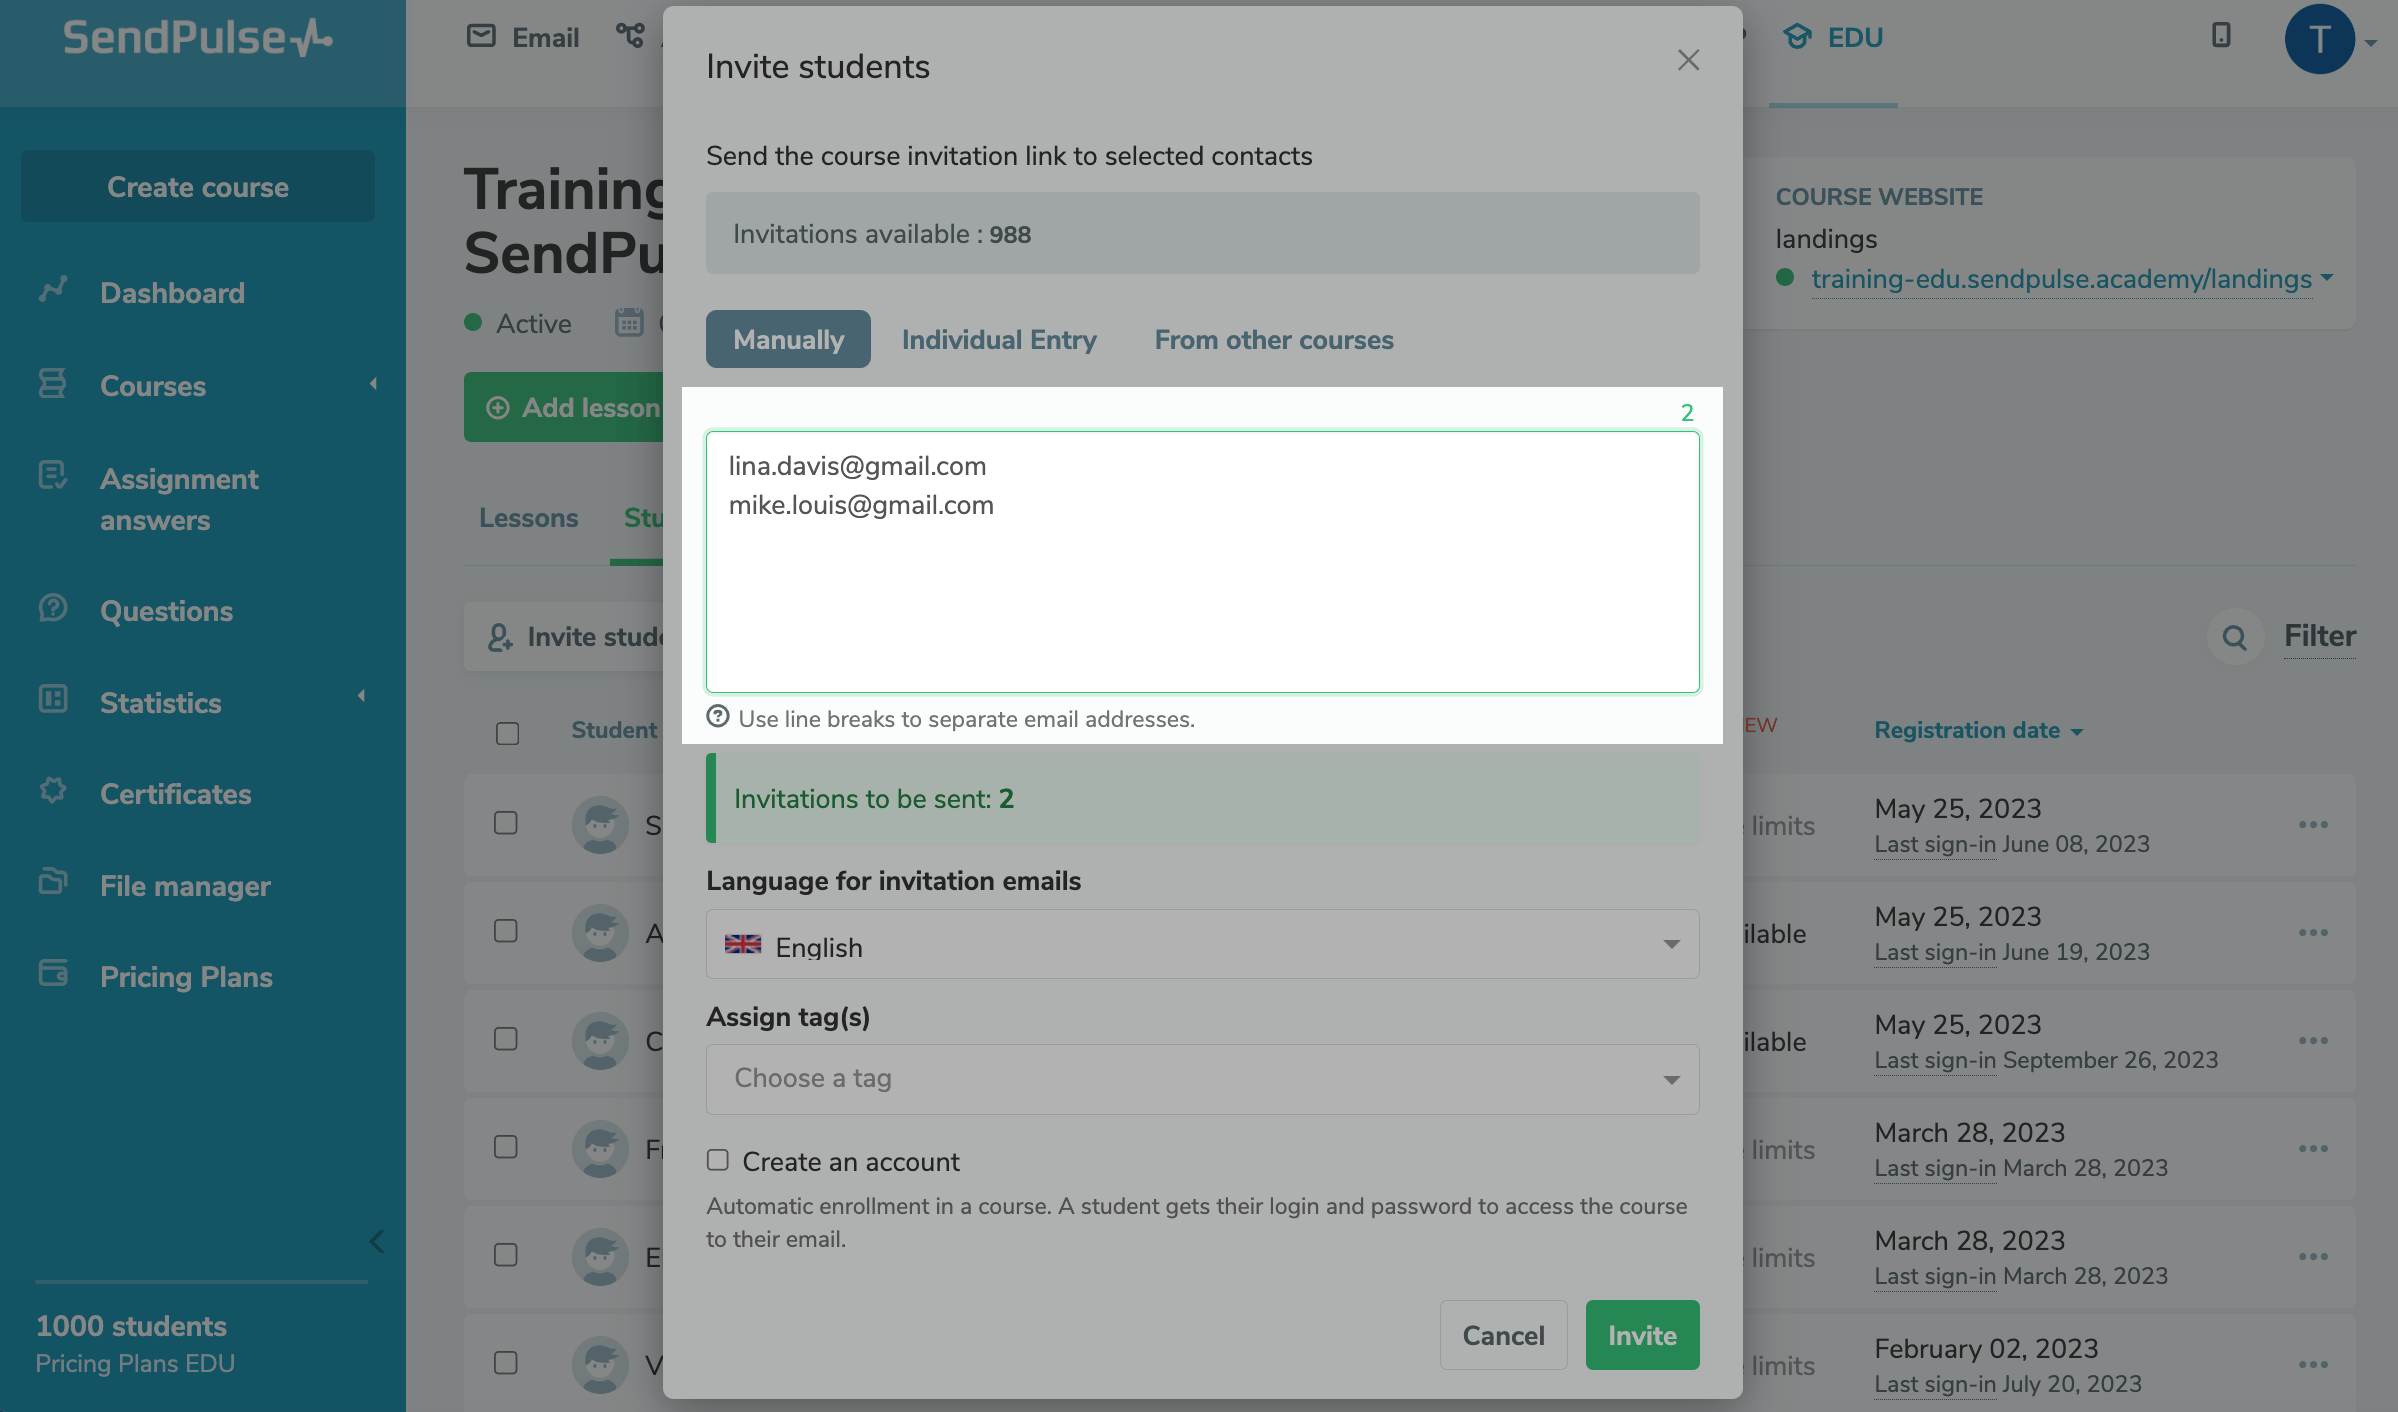
Task: Close the Invite students modal
Action: pyautogui.click(x=1688, y=61)
